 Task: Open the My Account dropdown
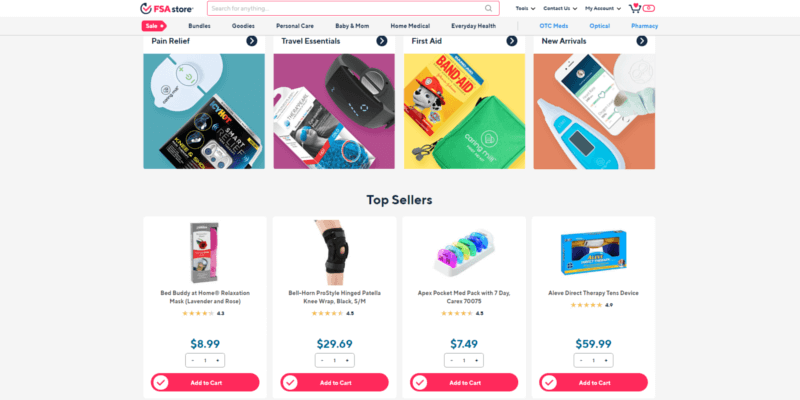coord(603,8)
